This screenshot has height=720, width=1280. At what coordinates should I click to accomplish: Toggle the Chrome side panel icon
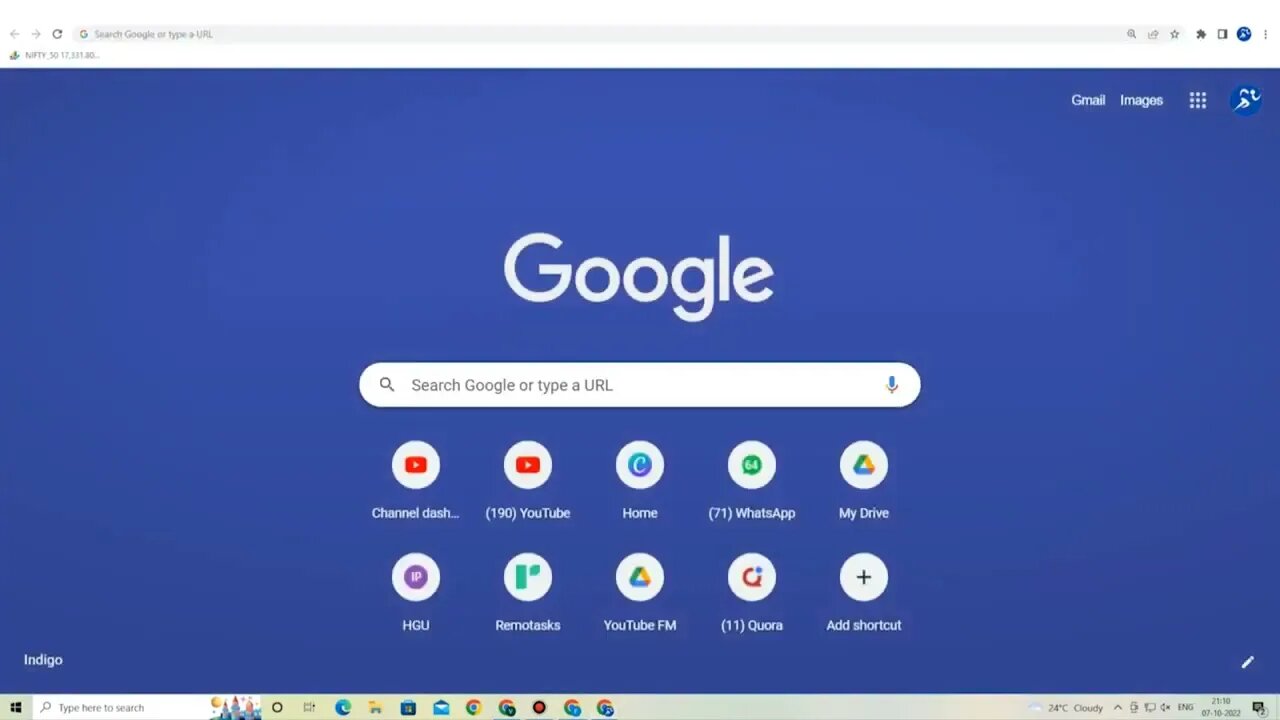click(x=1222, y=34)
